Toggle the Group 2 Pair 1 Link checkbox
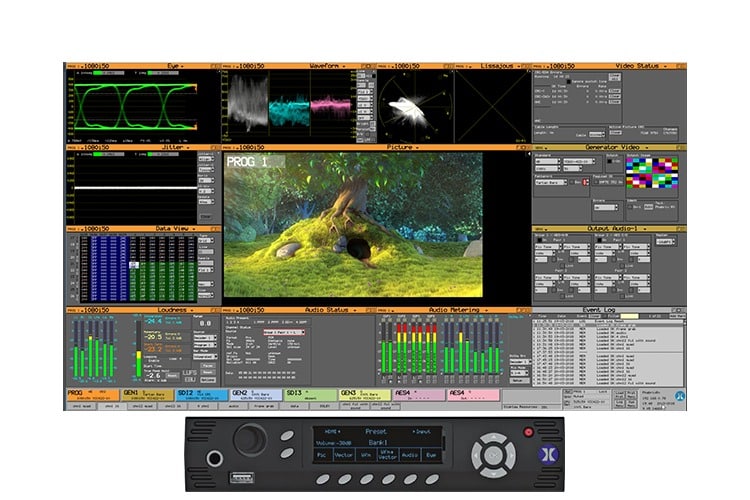Viewport: 750px width, 500px height. coord(622,265)
